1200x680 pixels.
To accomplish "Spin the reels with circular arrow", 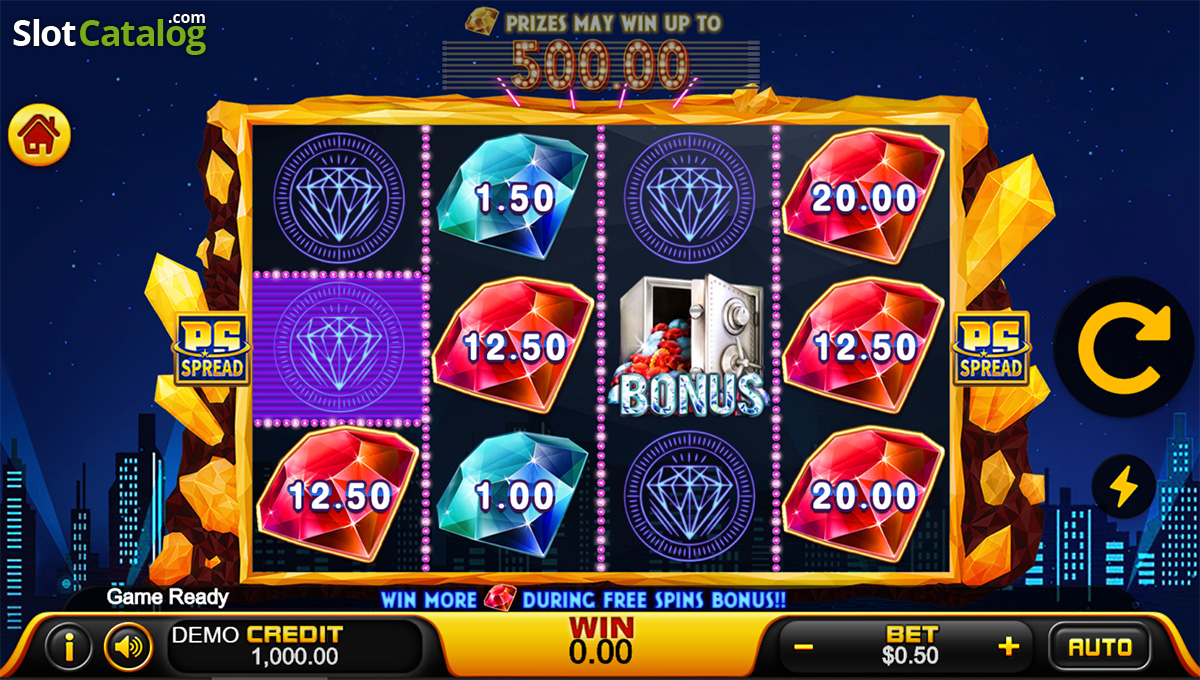I will (x=1125, y=347).
